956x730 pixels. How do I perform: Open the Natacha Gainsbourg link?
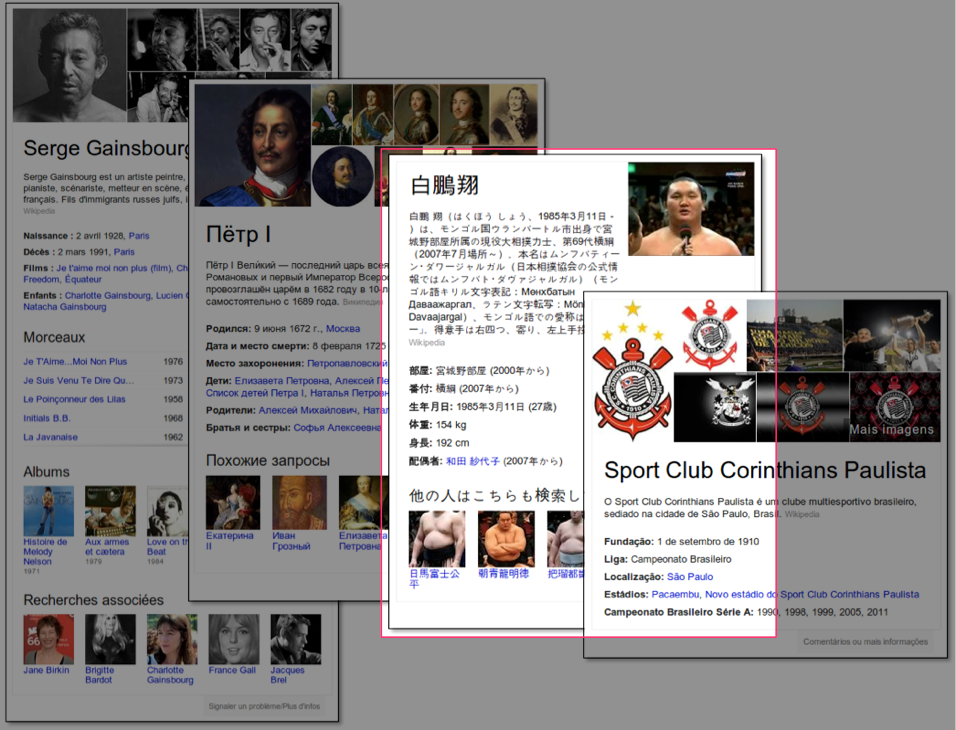[x=65, y=307]
